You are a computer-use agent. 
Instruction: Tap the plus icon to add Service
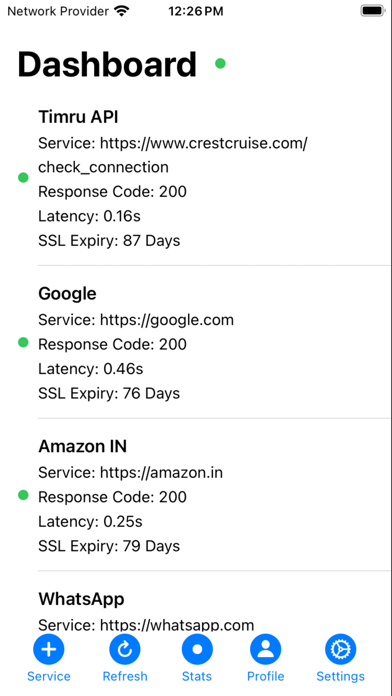[49, 649]
